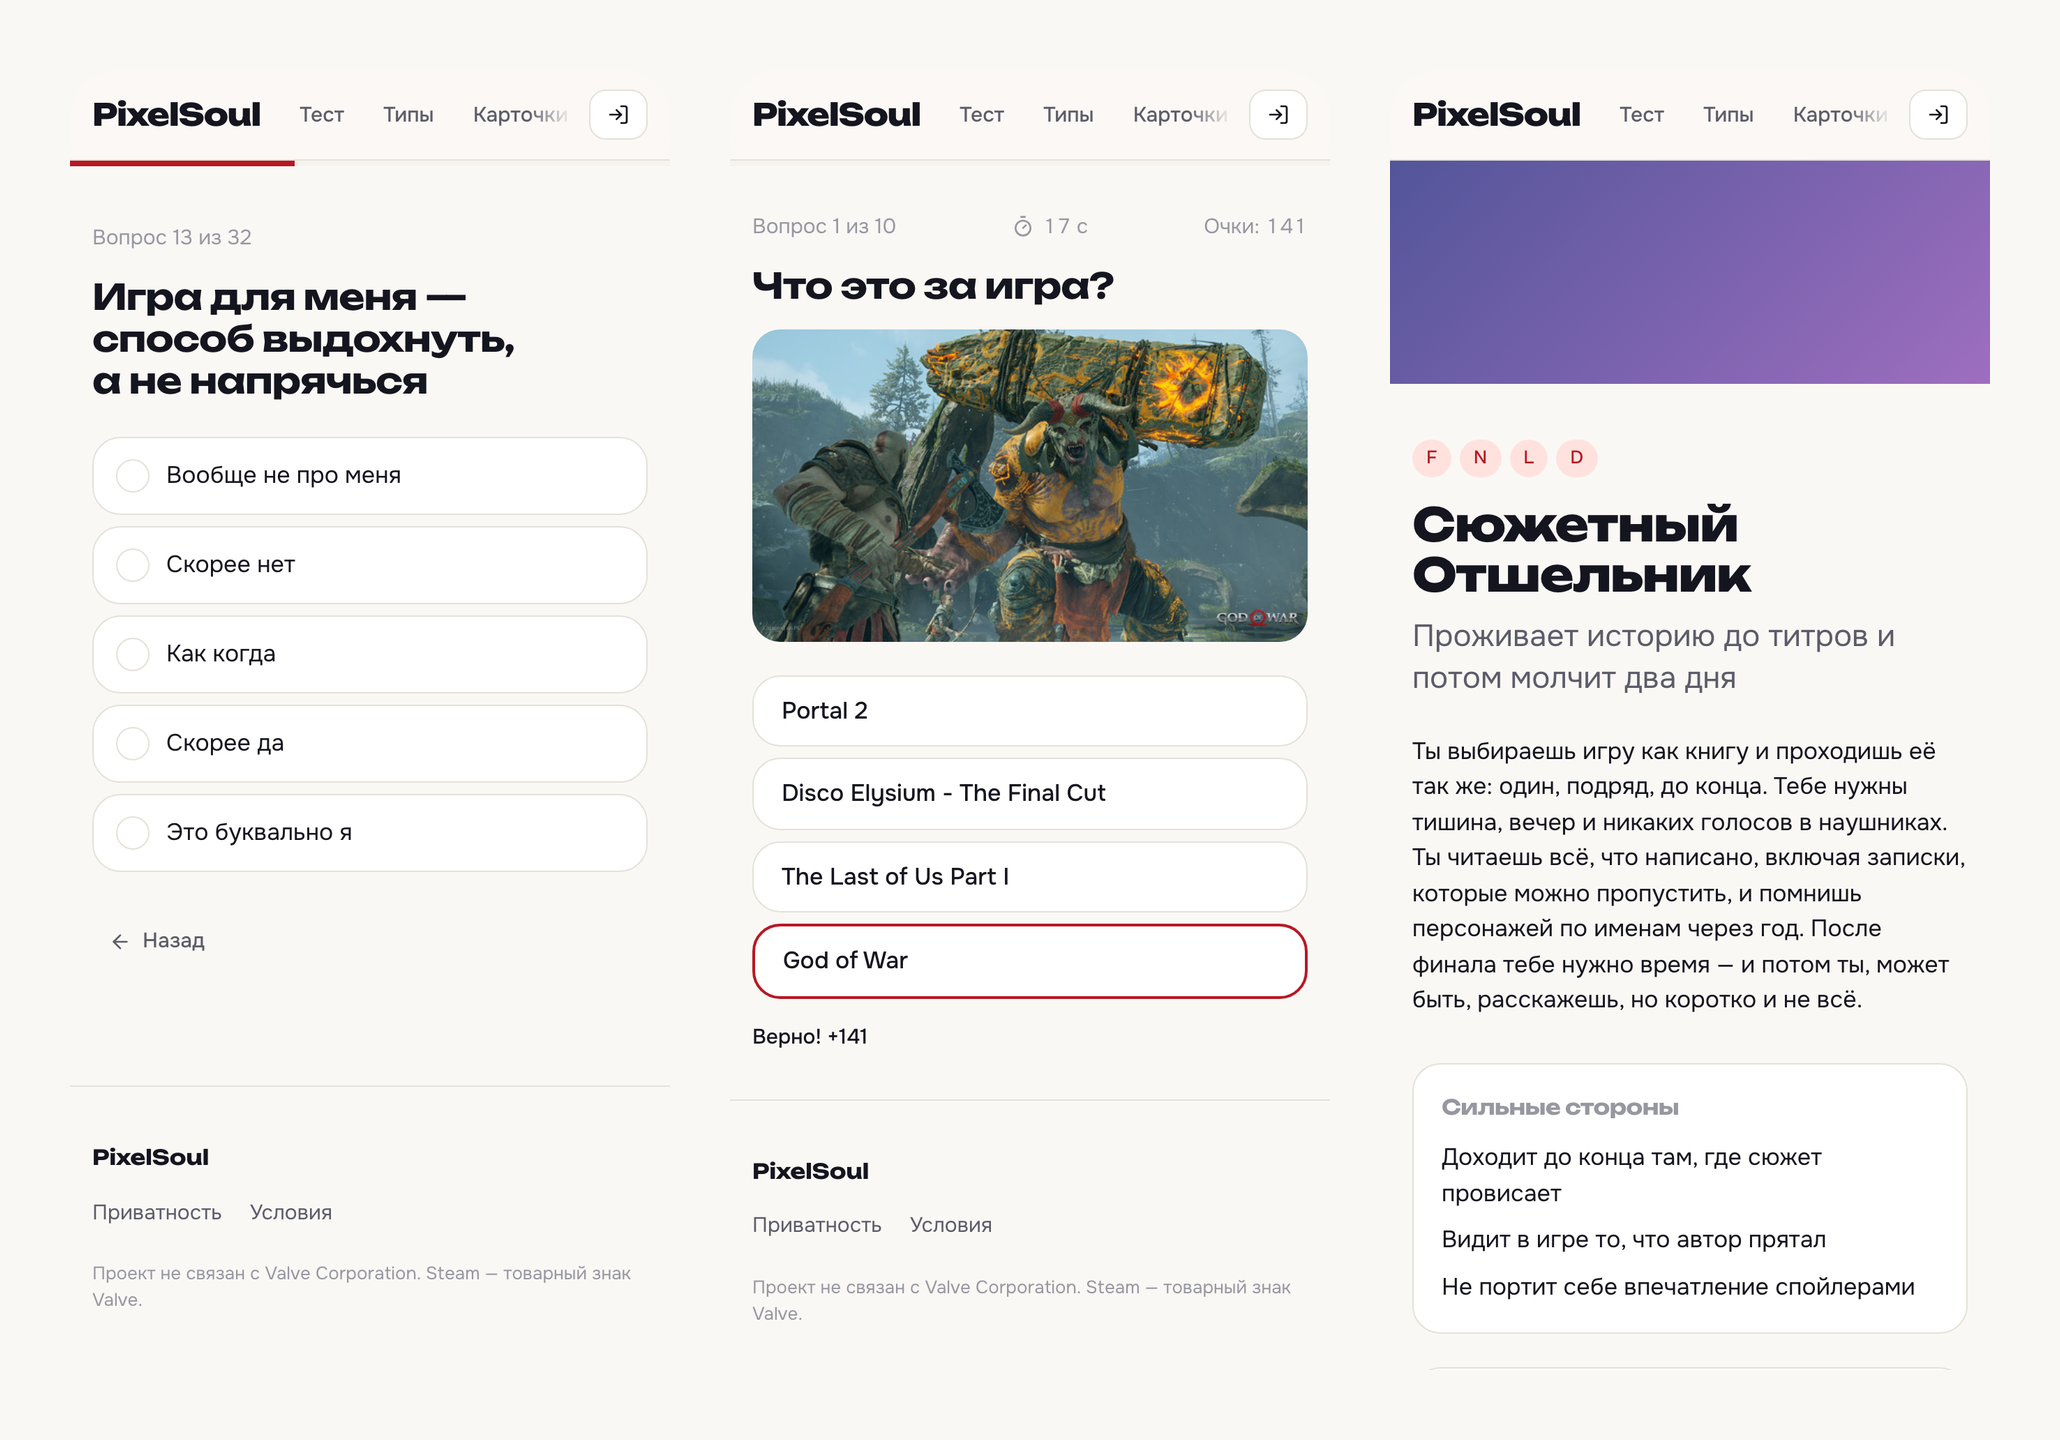The width and height of the screenshot is (2060, 1440).
Task: Pick the «Как когда» radio option
Action: click(x=370, y=654)
